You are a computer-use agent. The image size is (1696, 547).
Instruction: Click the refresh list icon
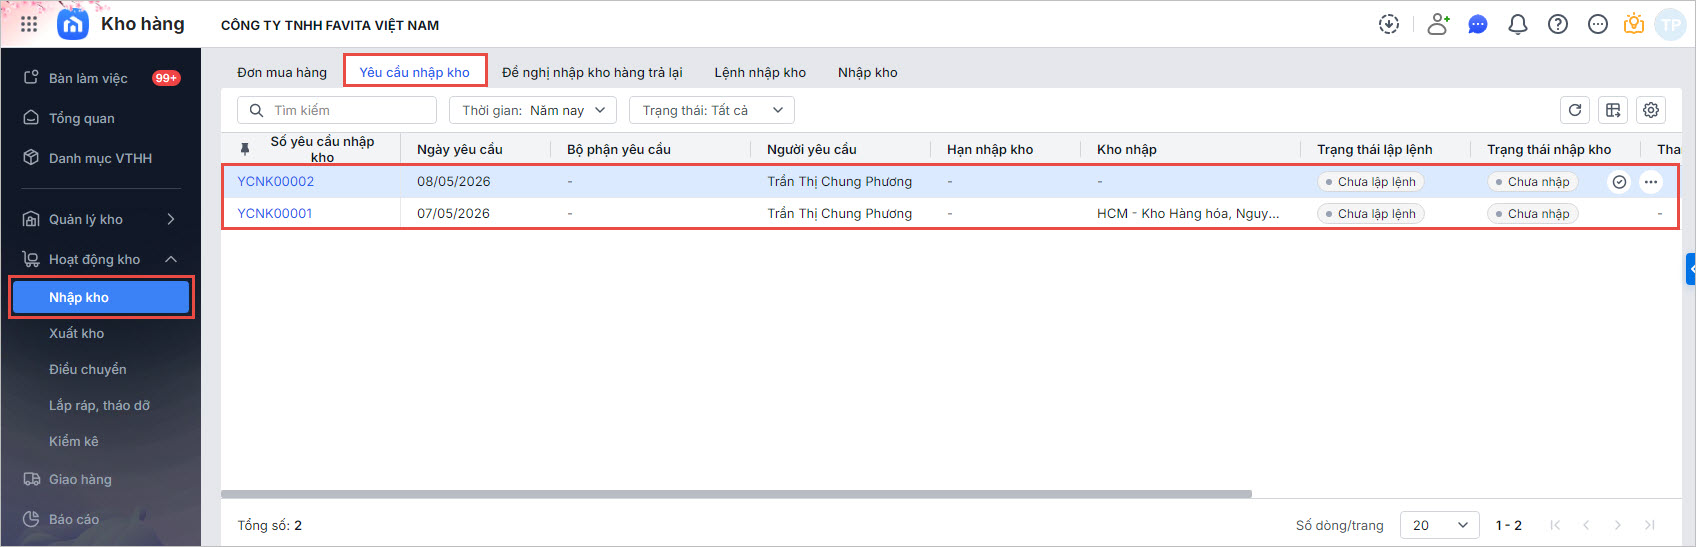(x=1575, y=110)
